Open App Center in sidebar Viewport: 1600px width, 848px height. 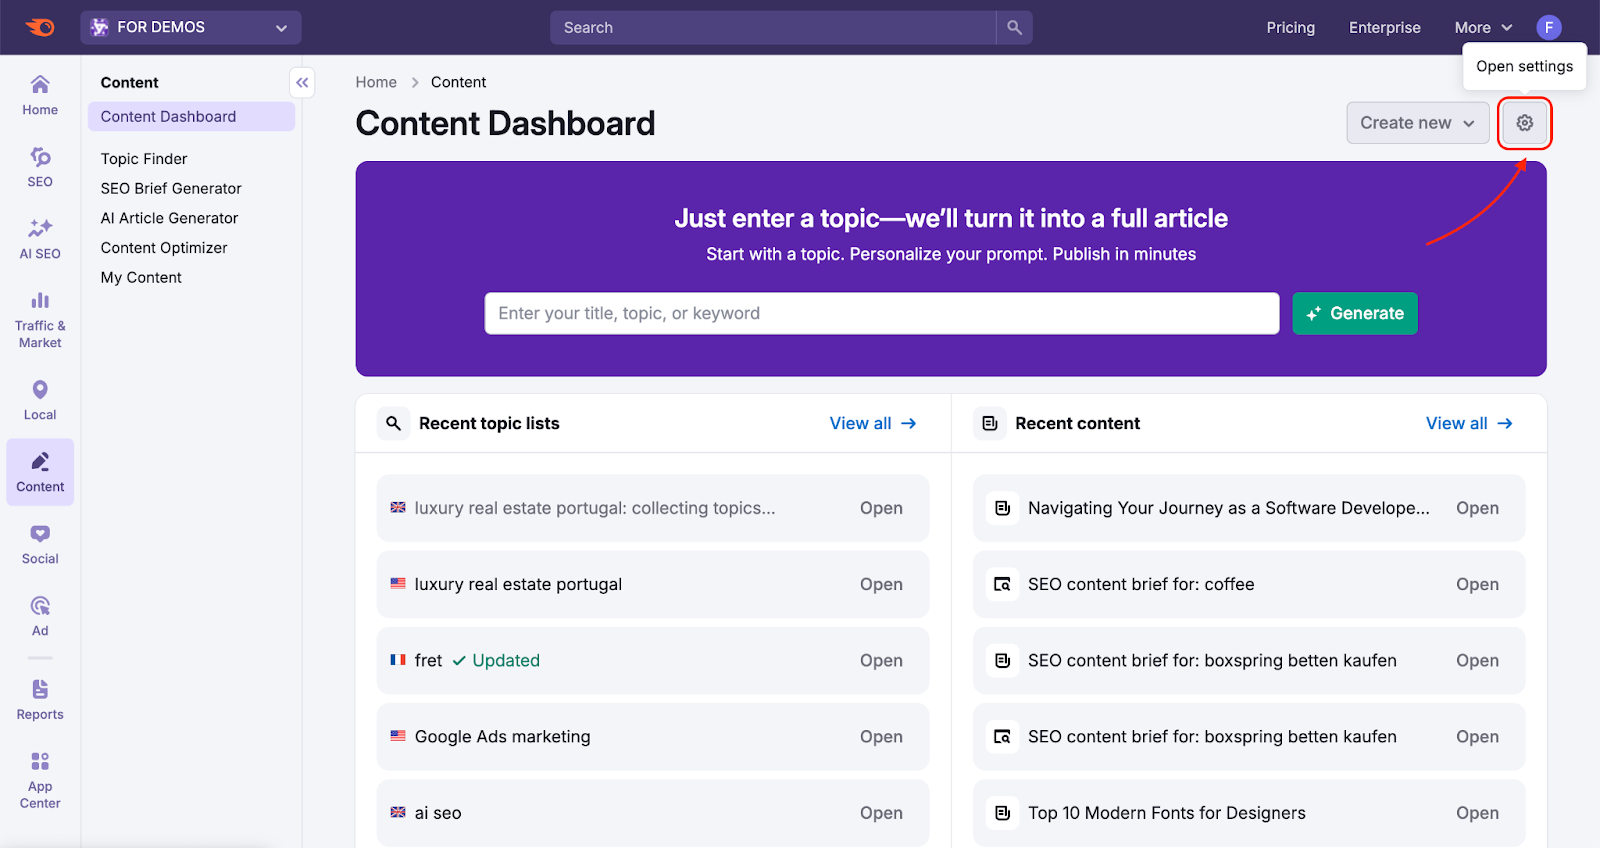(40, 780)
